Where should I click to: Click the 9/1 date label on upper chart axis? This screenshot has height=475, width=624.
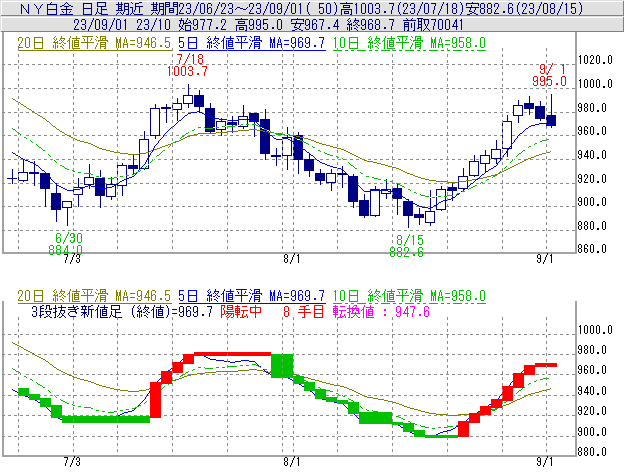[x=544, y=259]
